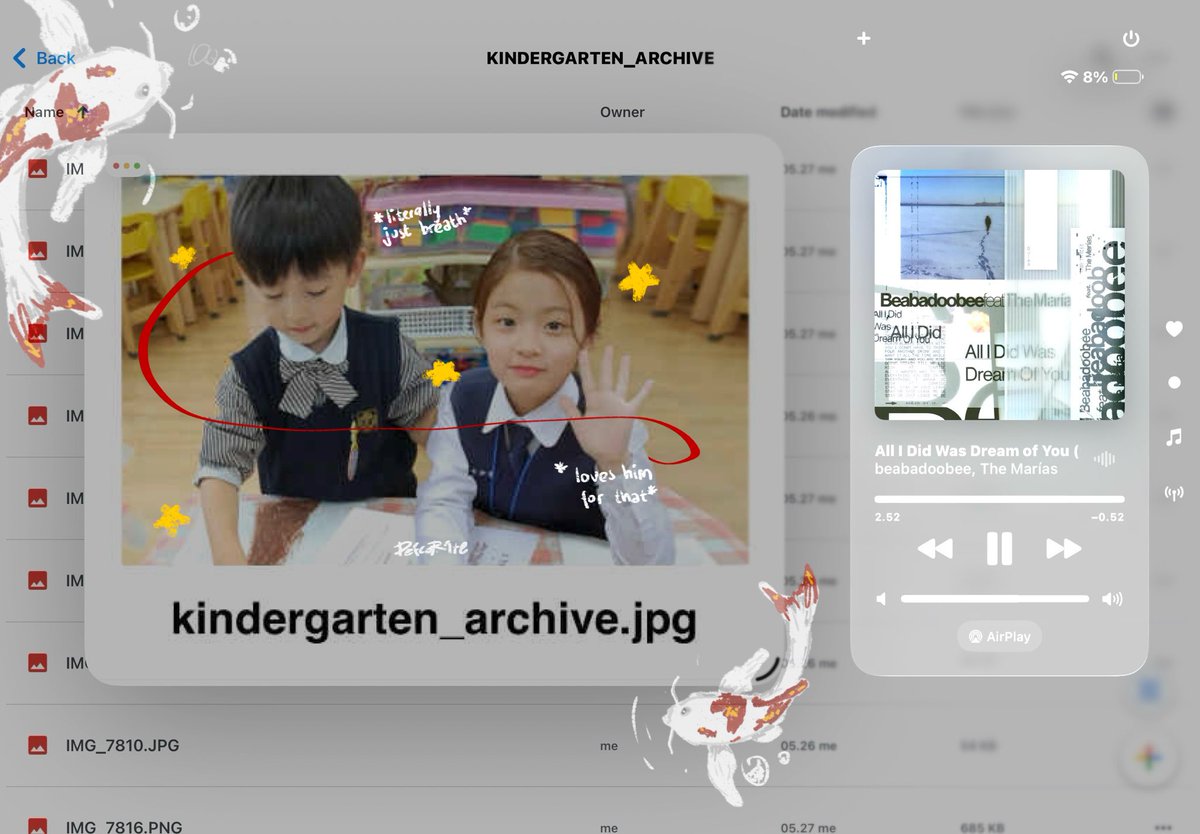Click the KINDERGARTEN_ARCHIVE folder title
Viewport: 1200px width, 834px height.
(x=600, y=58)
